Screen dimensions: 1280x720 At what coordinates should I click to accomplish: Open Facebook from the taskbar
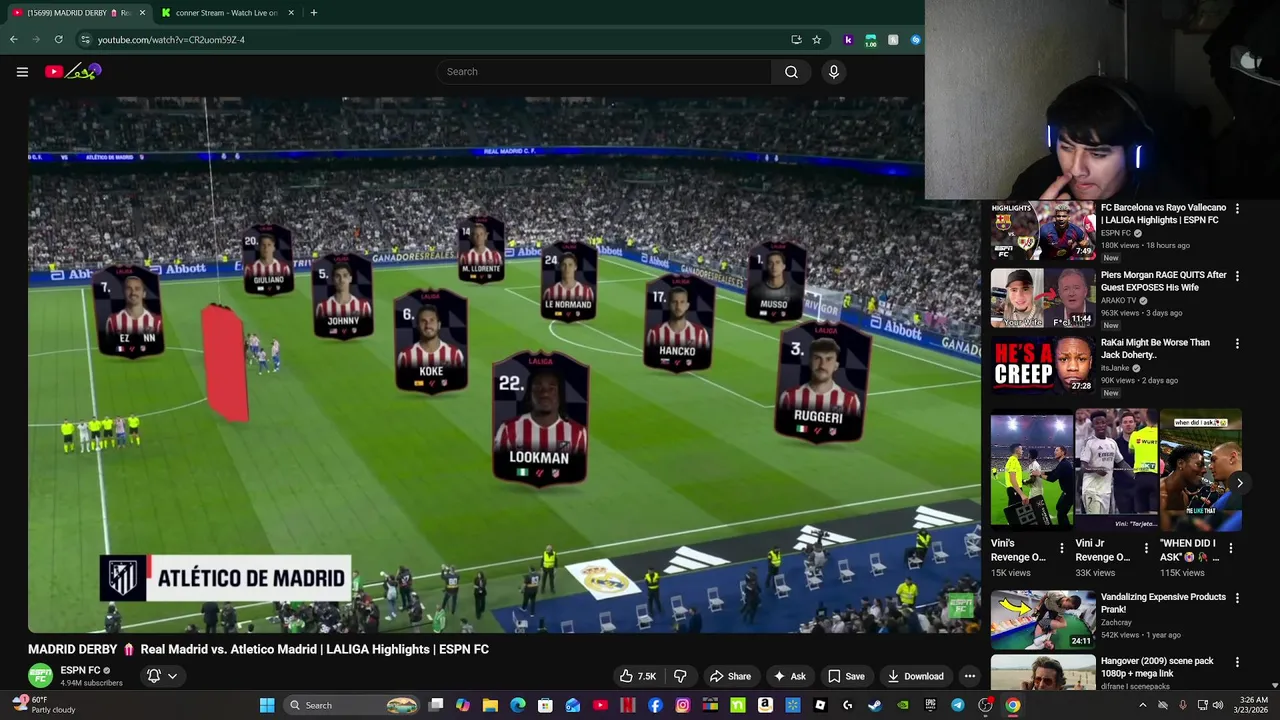[x=655, y=705]
